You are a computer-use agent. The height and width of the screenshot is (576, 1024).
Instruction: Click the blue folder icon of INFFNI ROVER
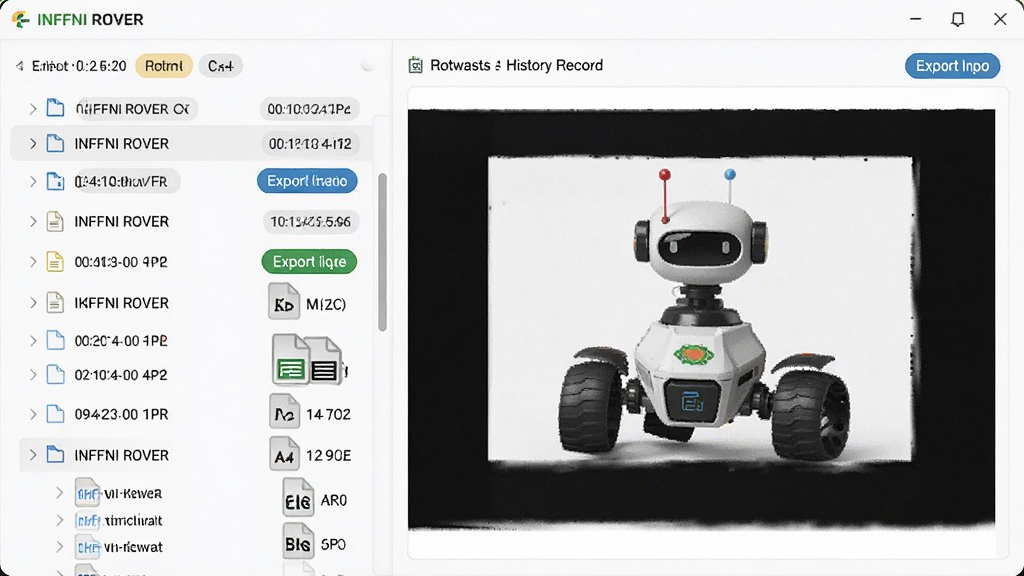tap(56, 455)
